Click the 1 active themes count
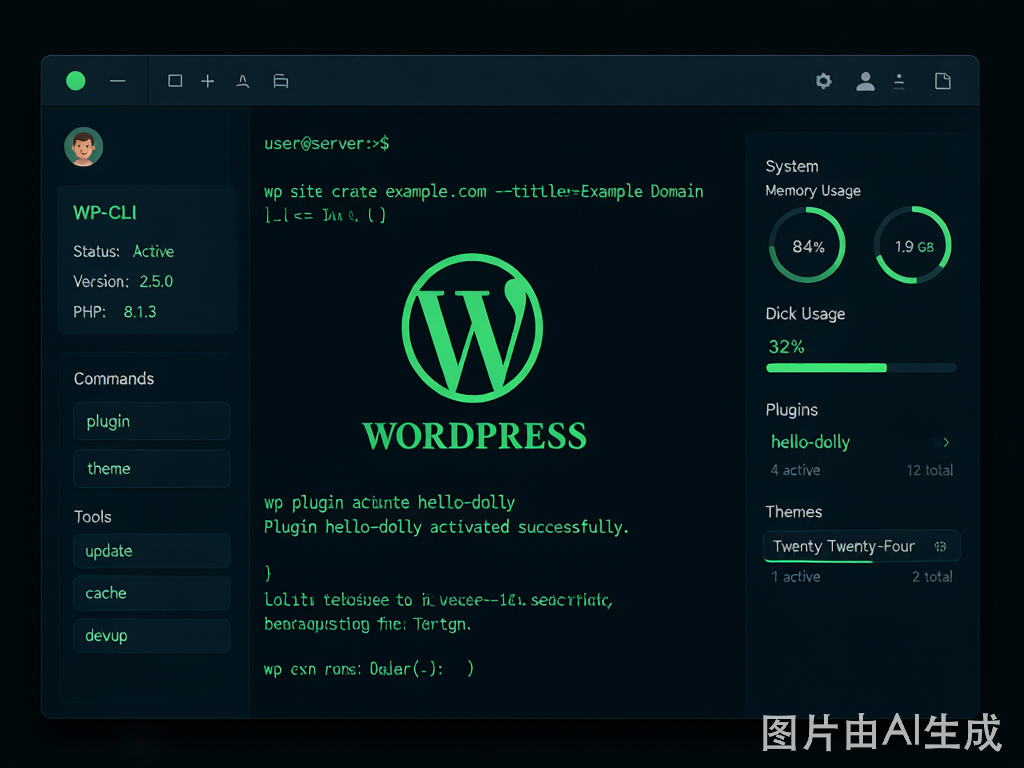Screen dimensions: 1024x768 (x=795, y=577)
